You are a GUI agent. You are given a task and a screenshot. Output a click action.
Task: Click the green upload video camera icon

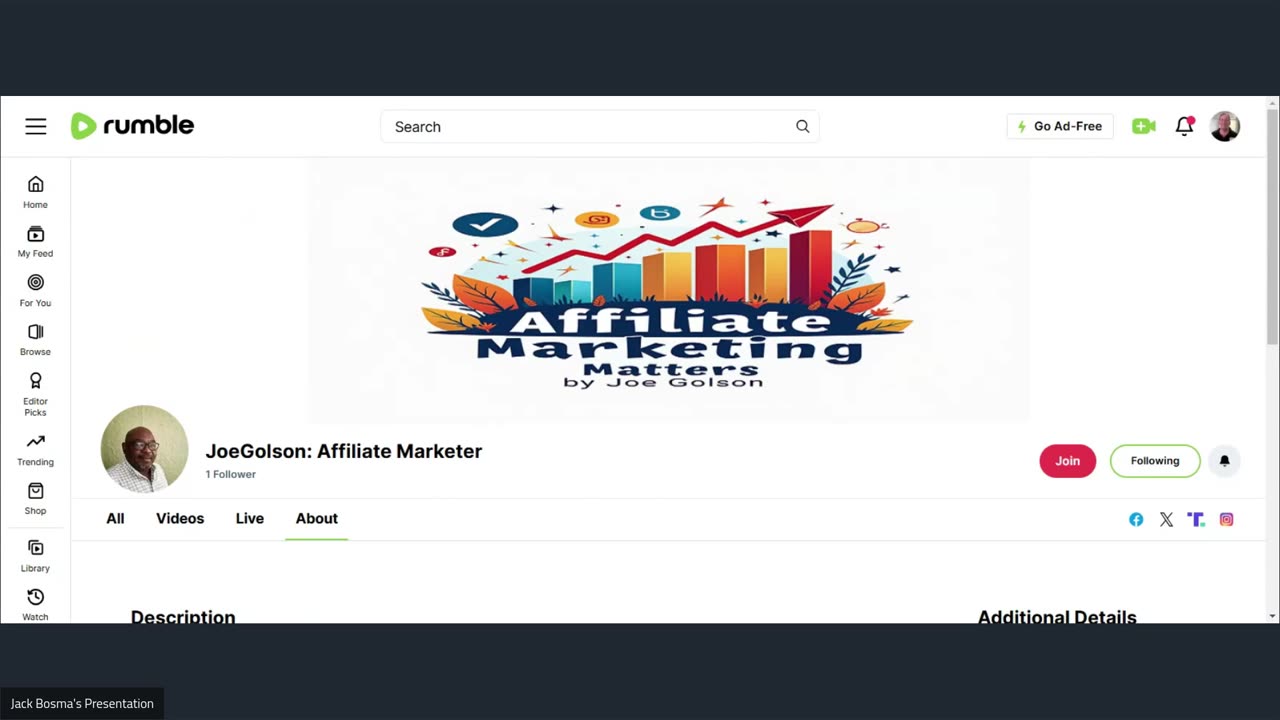[1144, 126]
